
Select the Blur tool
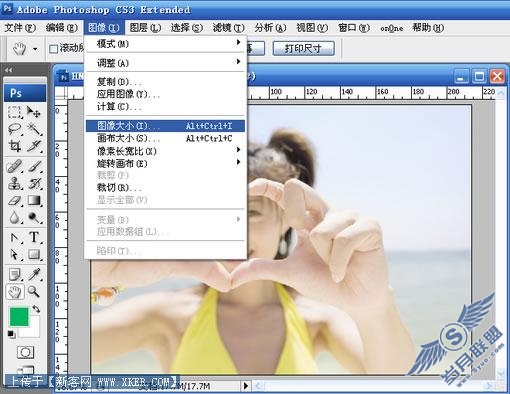[x=15, y=218]
